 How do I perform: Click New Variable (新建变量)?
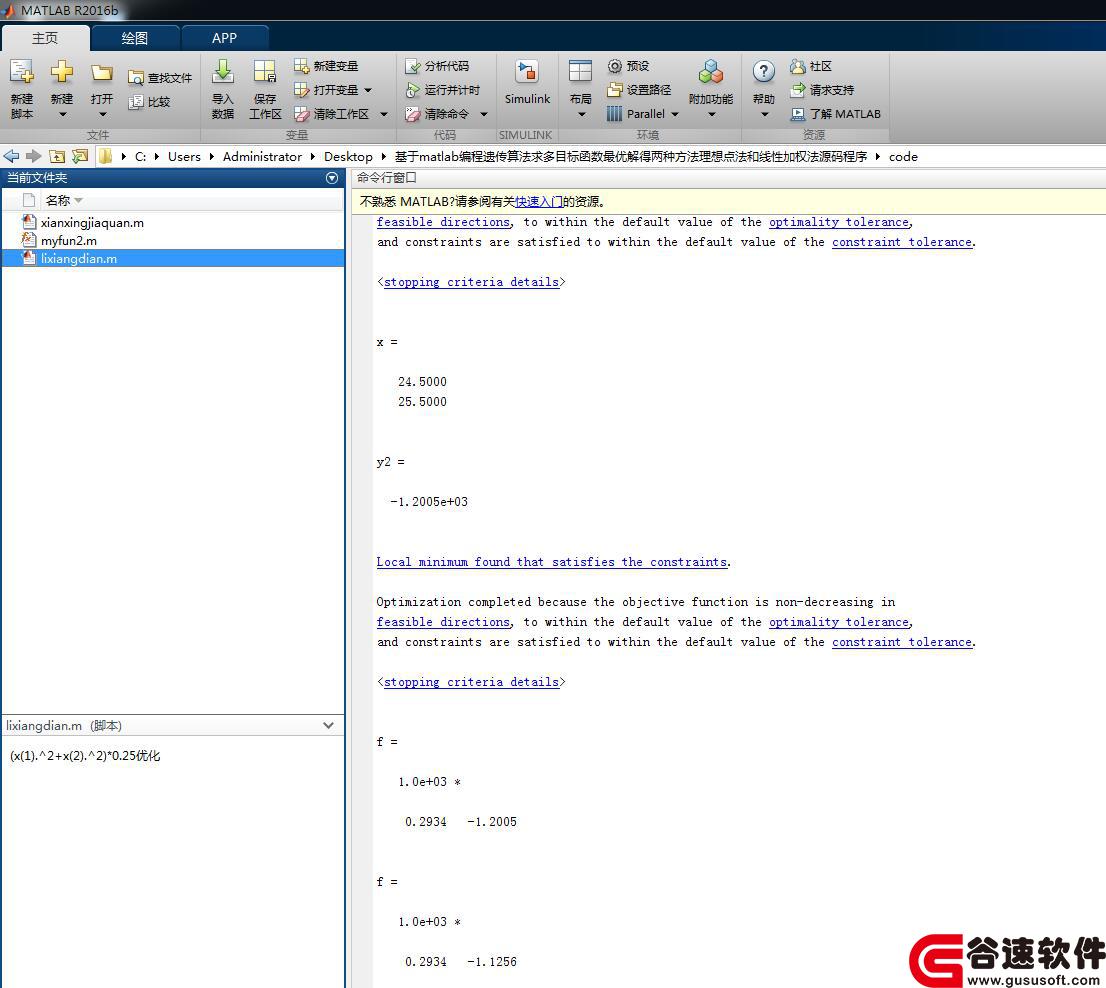[x=326, y=66]
